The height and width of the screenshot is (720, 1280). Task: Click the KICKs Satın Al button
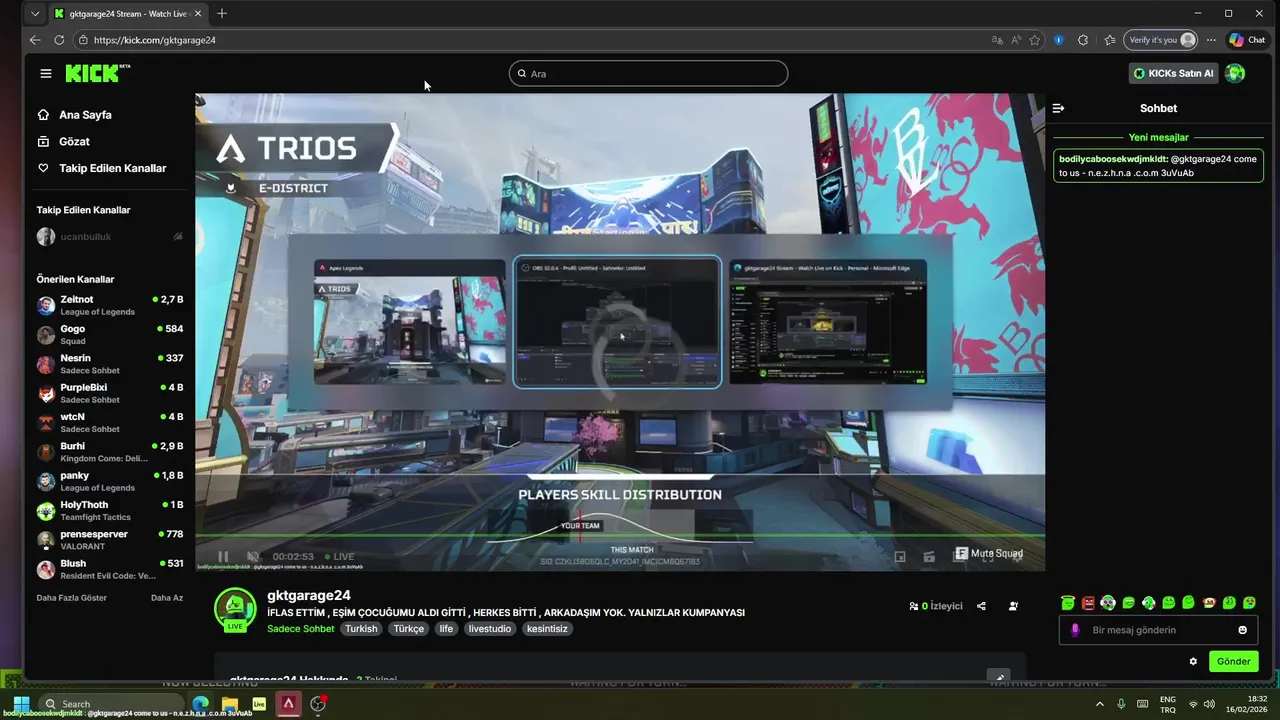tap(1173, 73)
